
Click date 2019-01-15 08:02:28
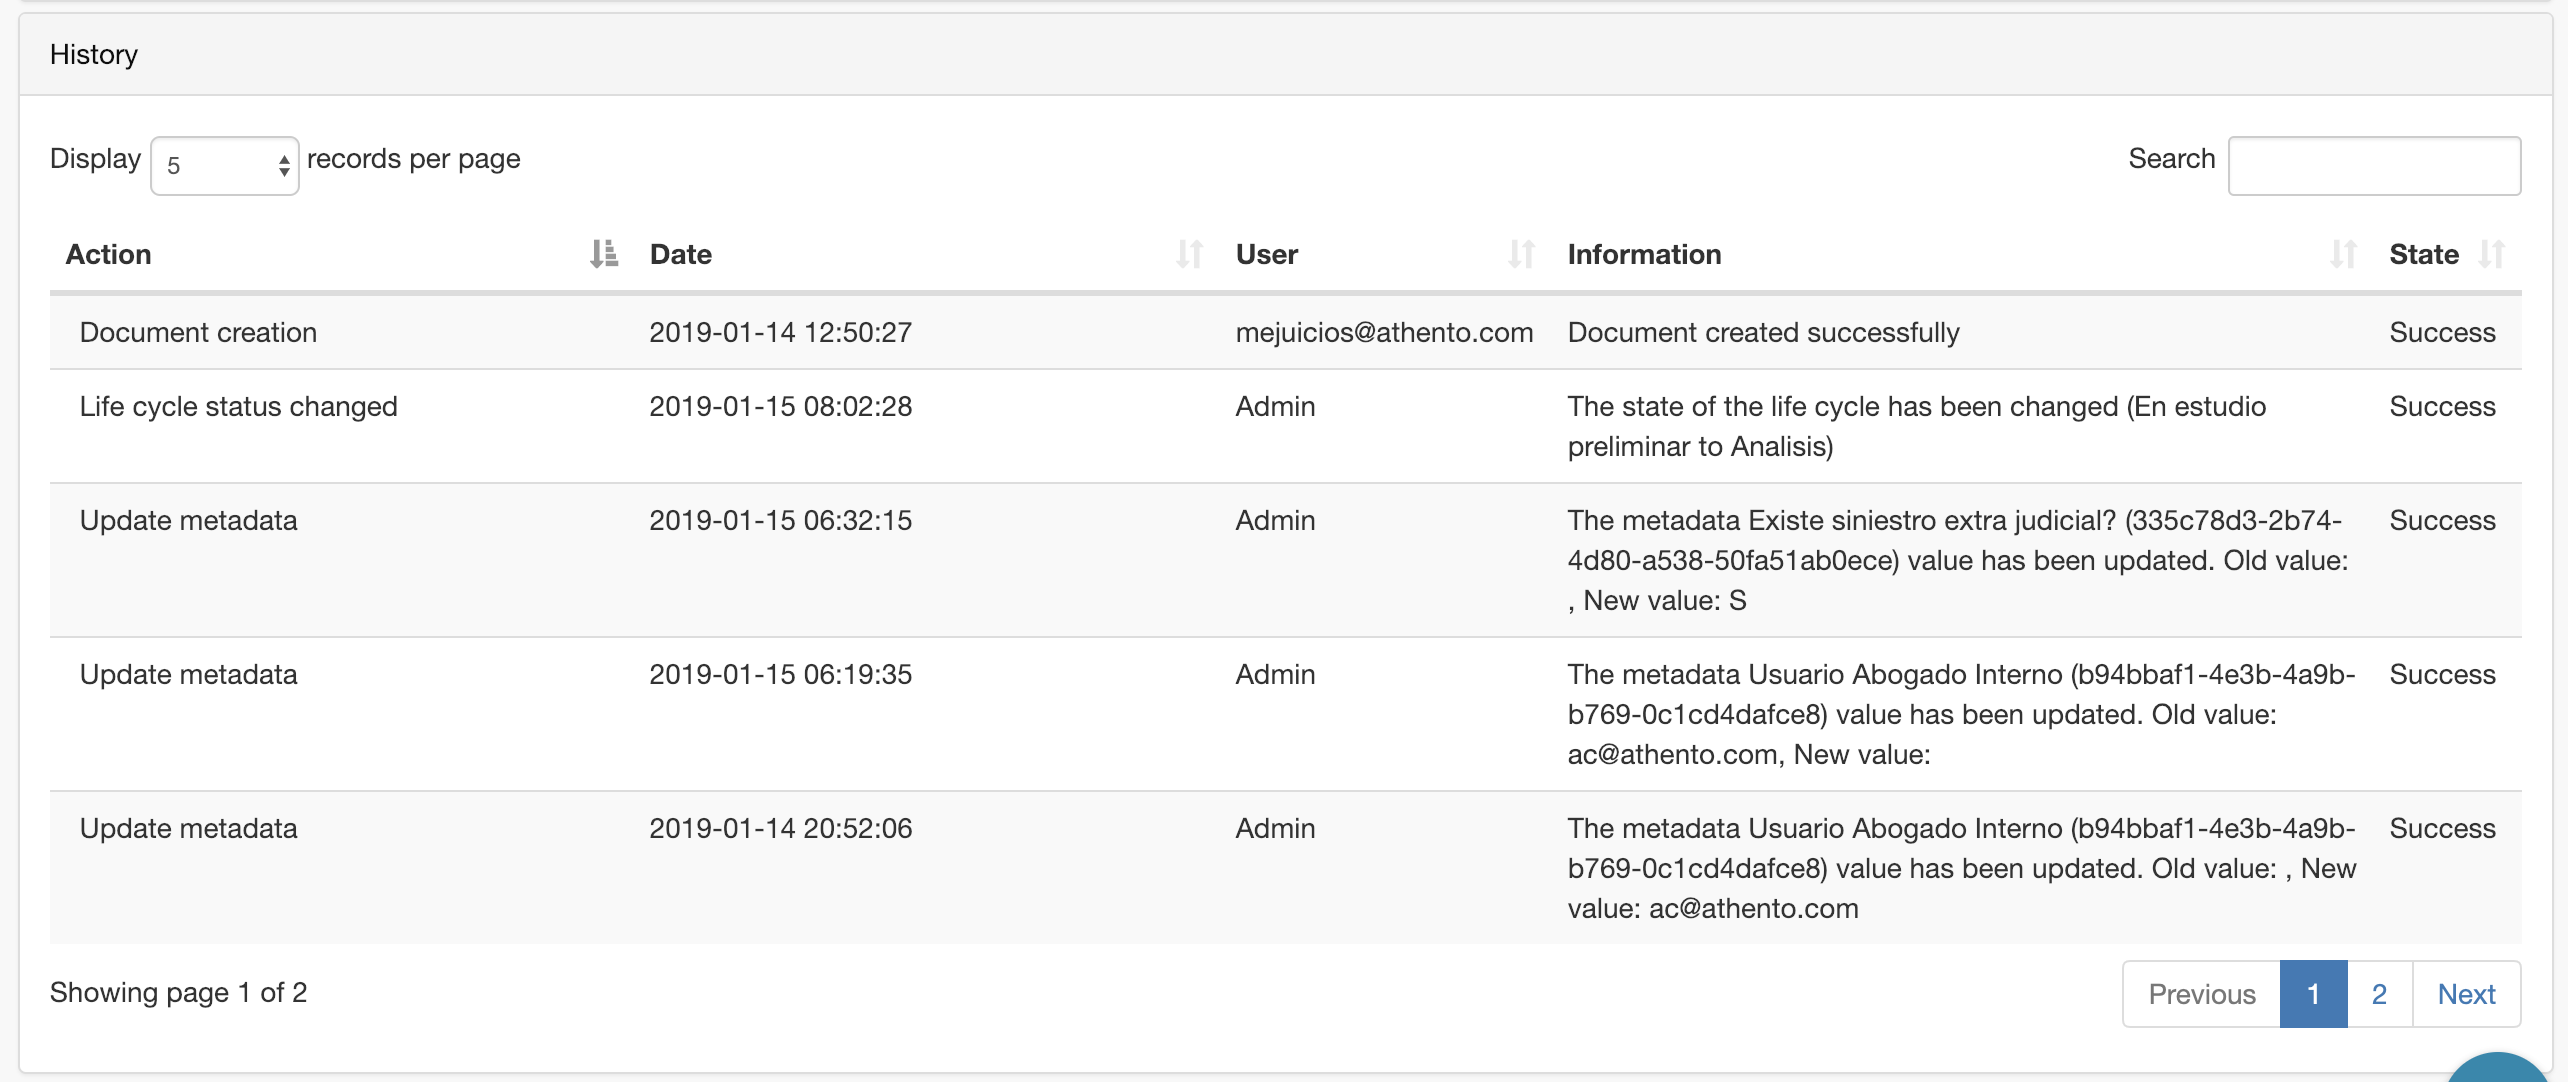pos(780,406)
